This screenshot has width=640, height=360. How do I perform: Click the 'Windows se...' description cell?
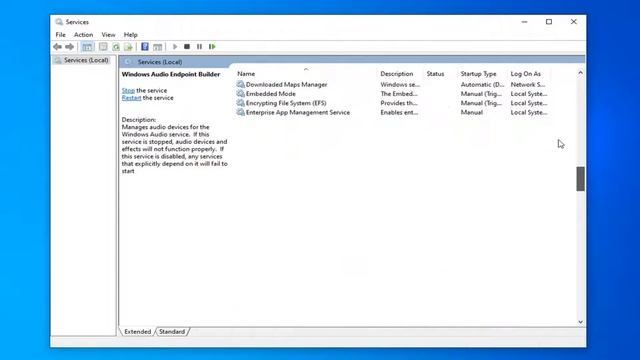400,84
